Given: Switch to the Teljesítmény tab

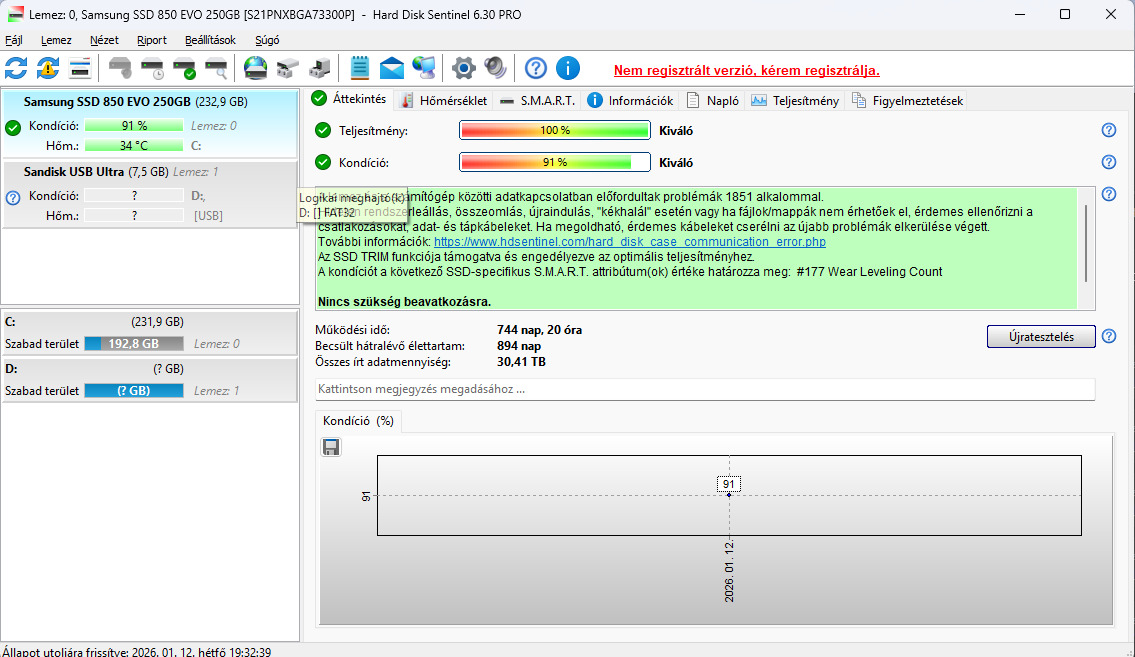Looking at the screenshot, I should [x=796, y=101].
